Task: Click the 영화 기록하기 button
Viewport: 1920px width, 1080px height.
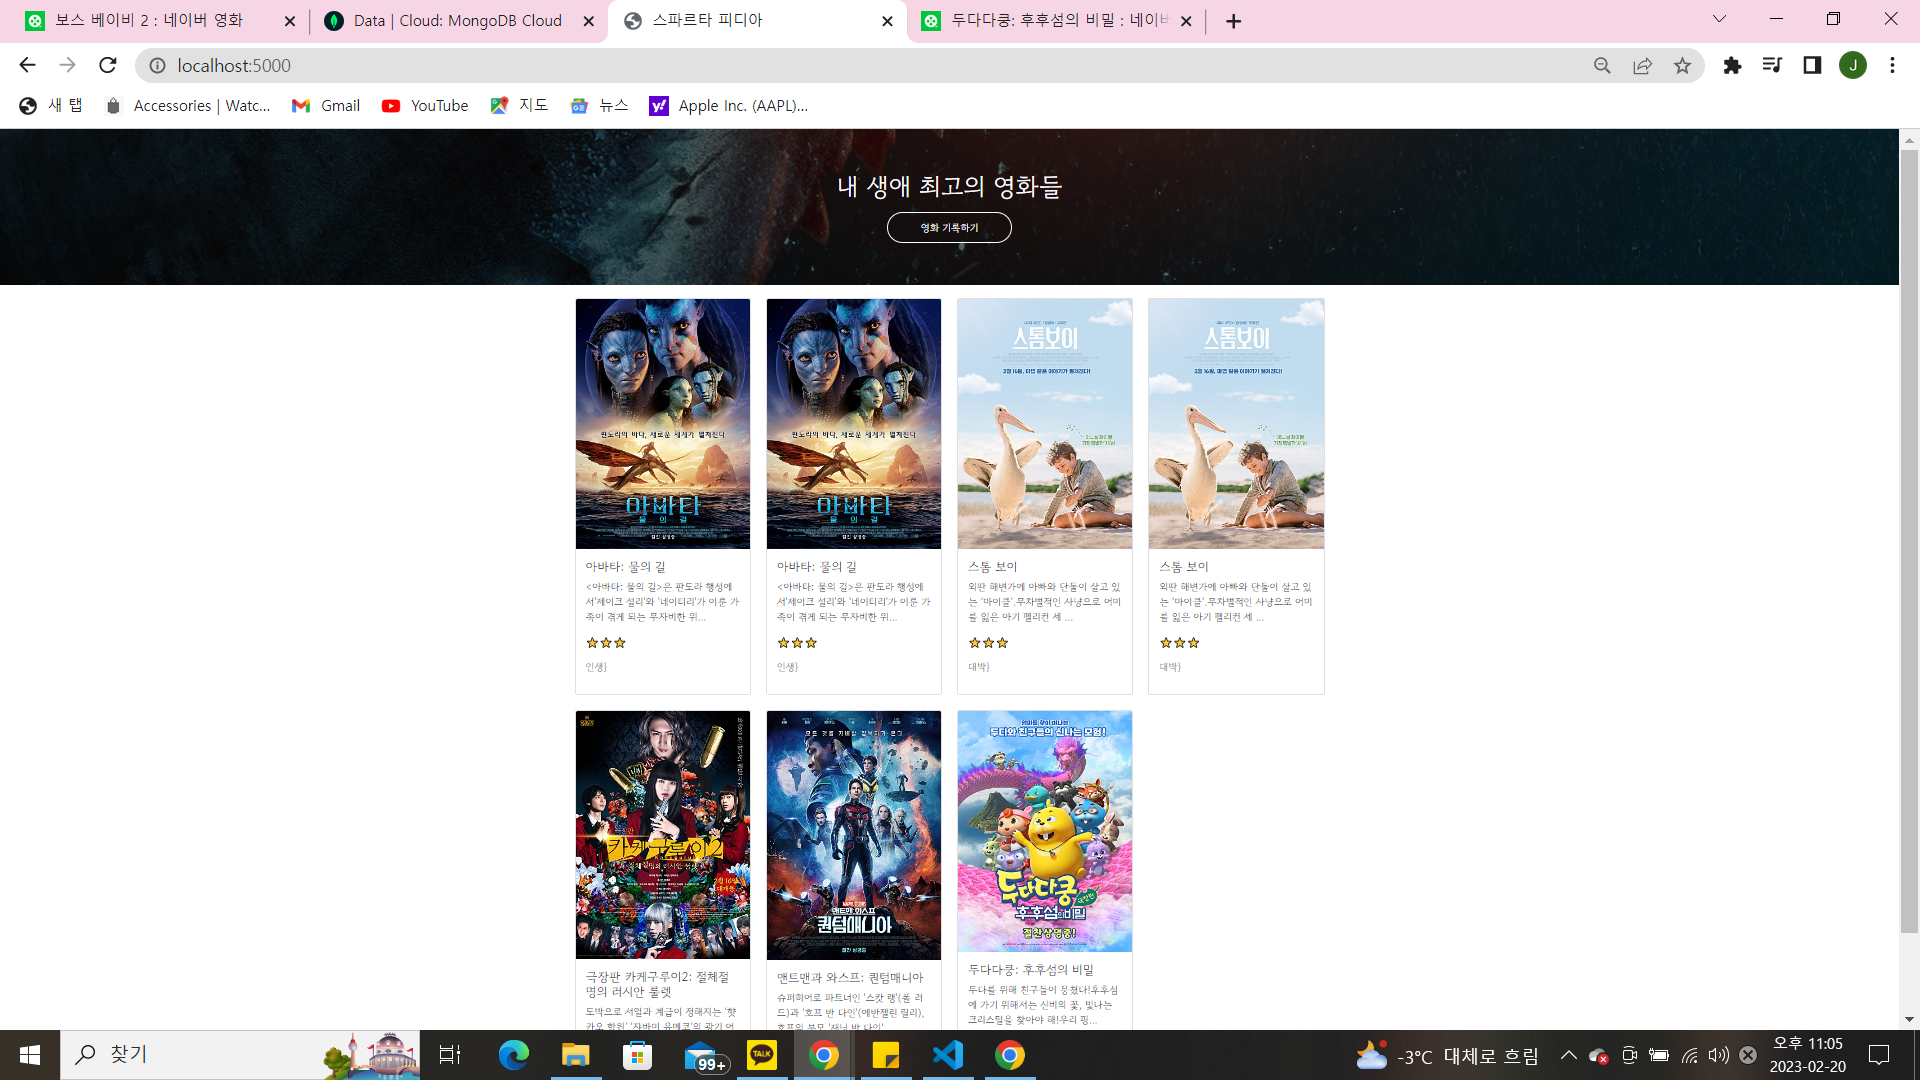Action: tap(949, 227)
